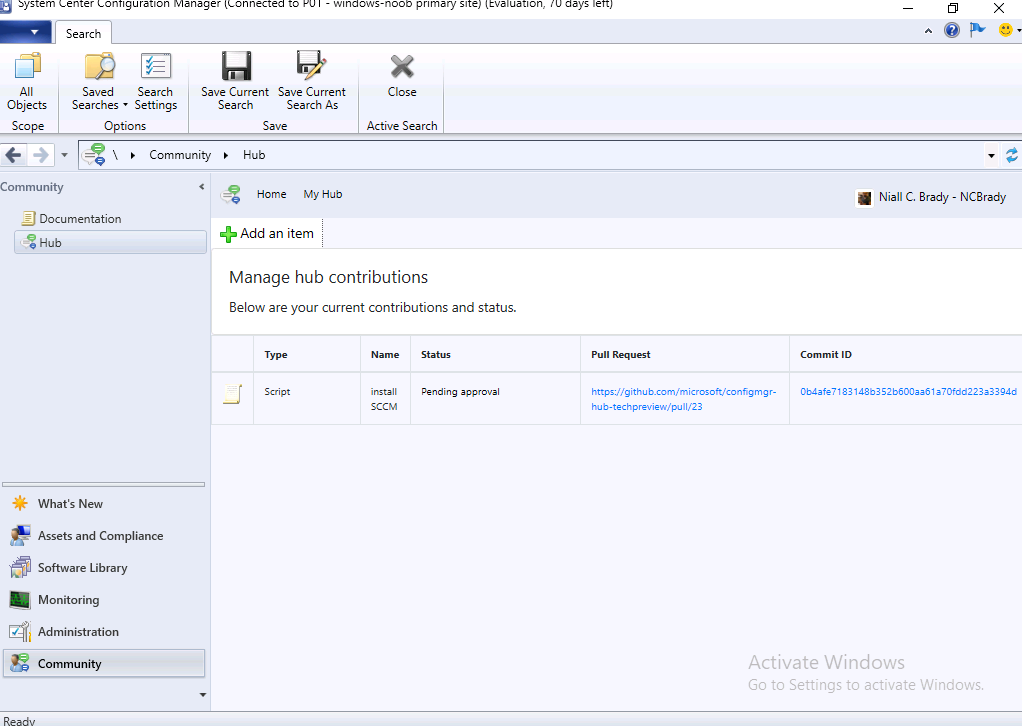Open the help question mark icon
This screenshot has width=1022, height=726.
coord(952,30)
